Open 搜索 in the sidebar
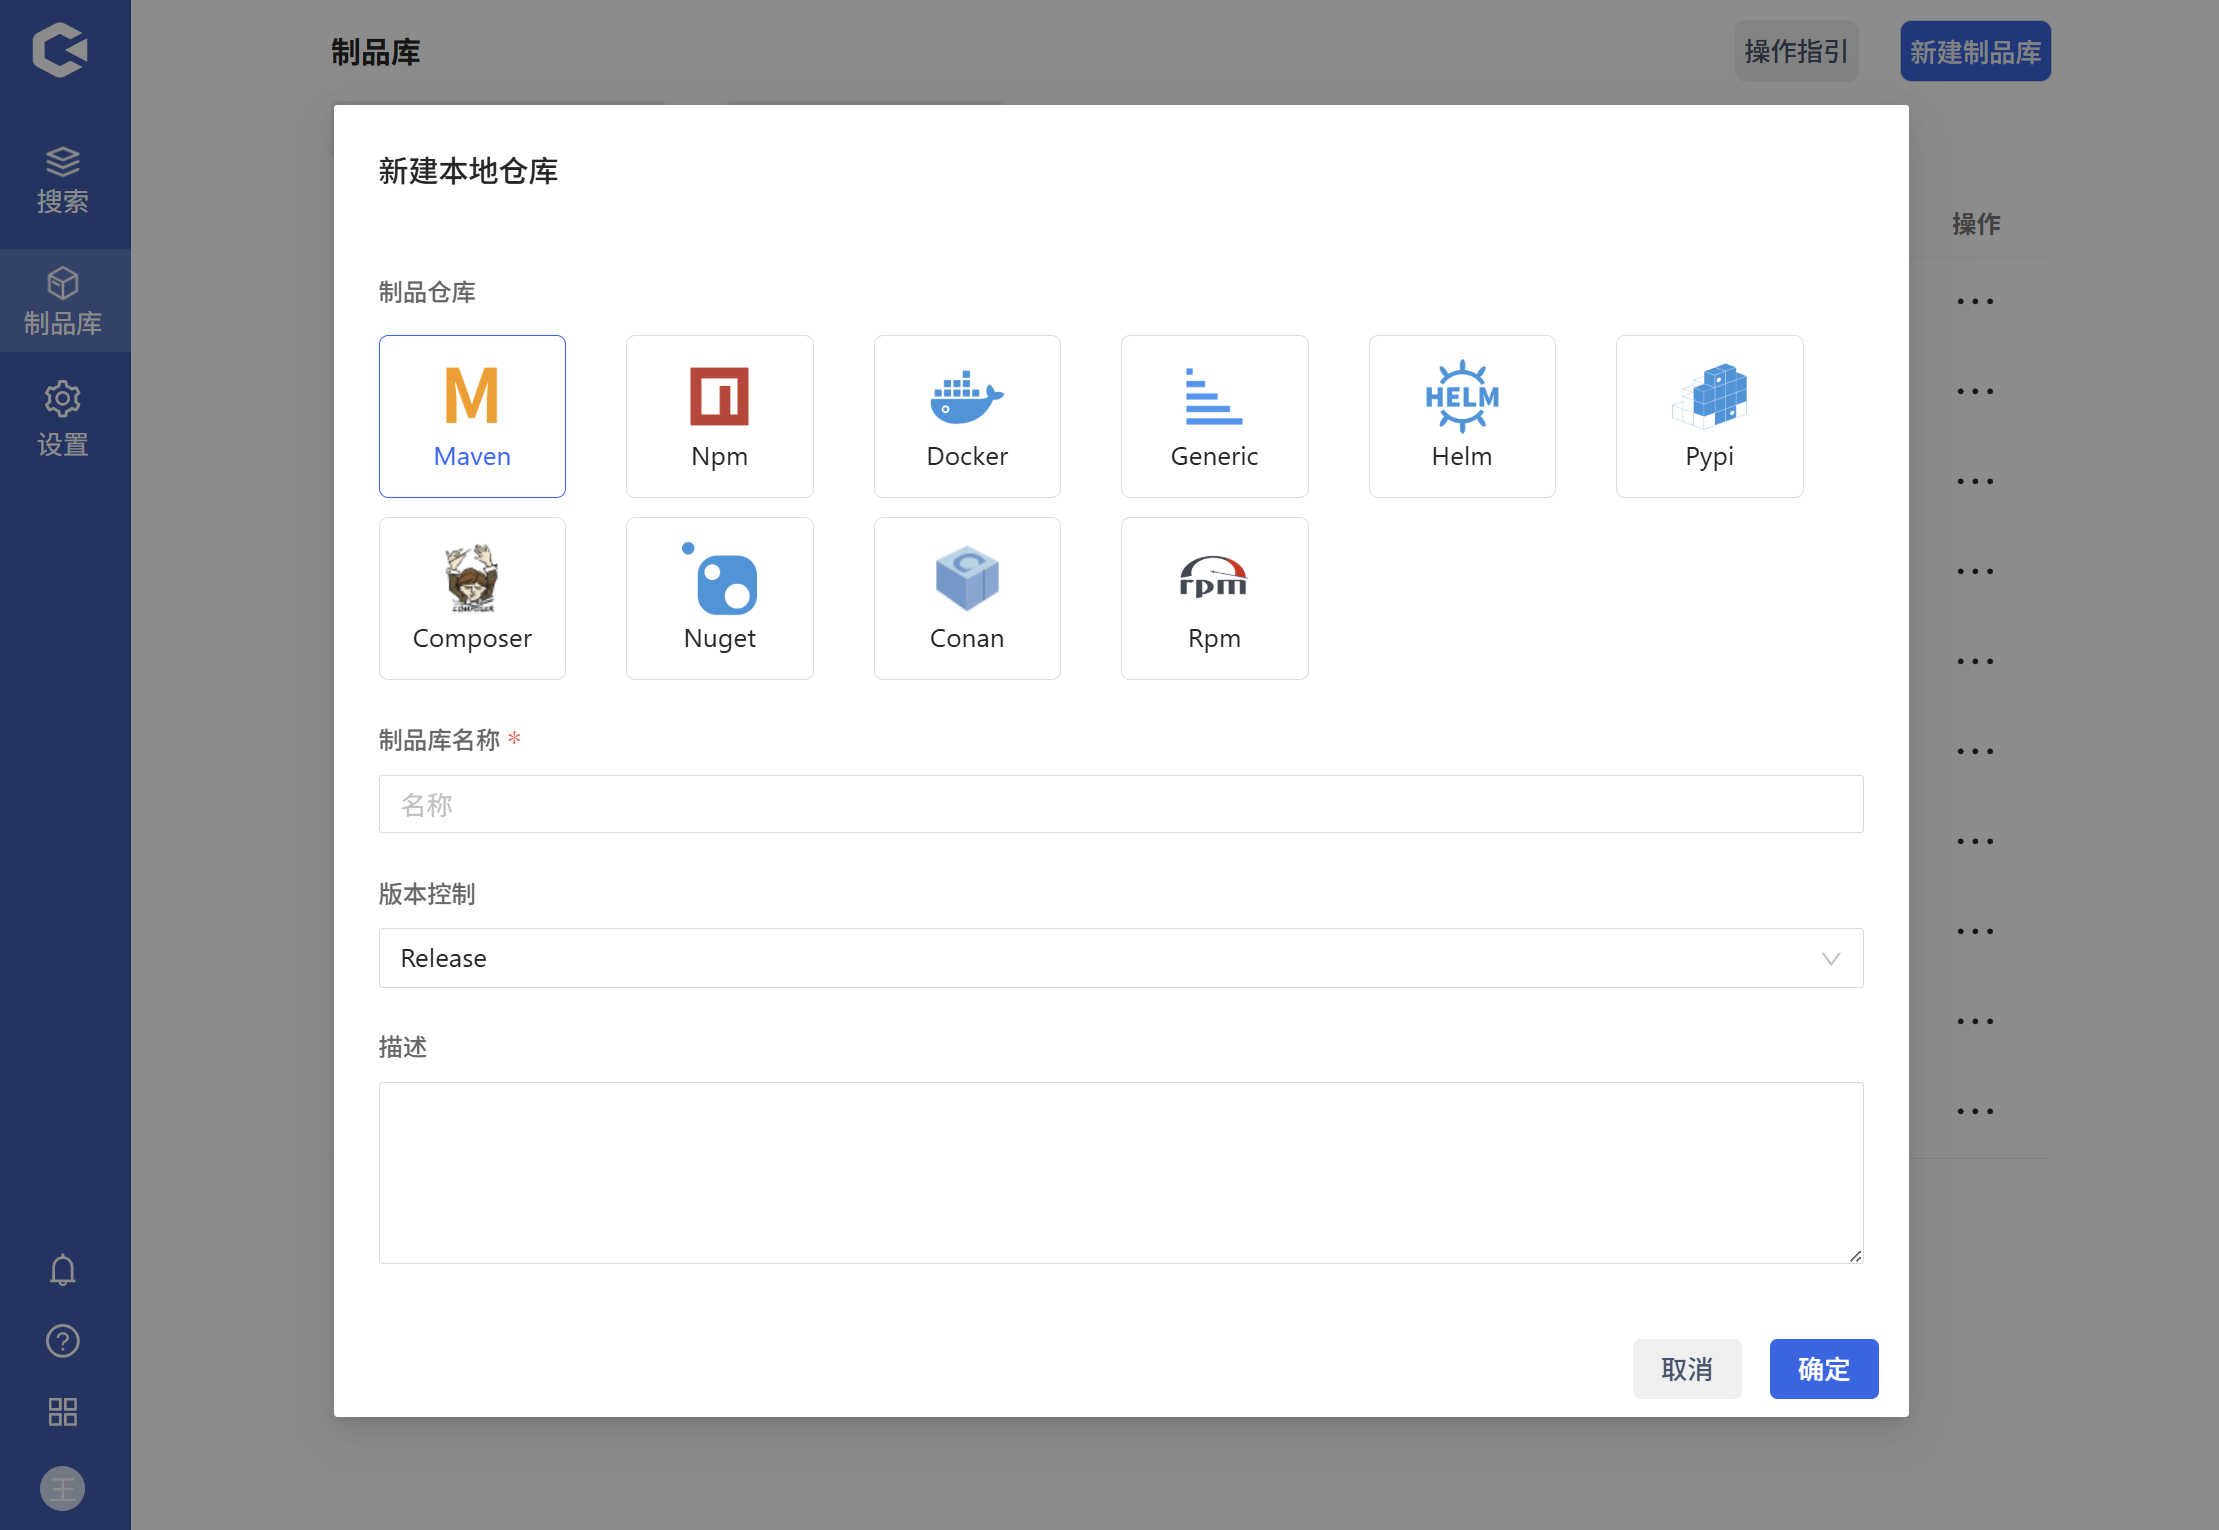The height and width of the screenshot is (1530, 2219). click(63, 180)
